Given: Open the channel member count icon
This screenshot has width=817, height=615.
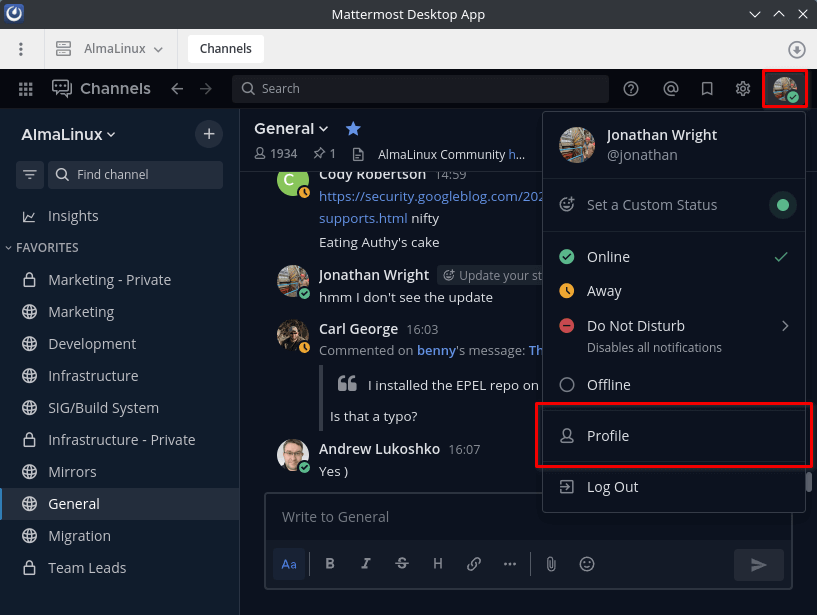Looking at the screenshot, I should coord(259,154).
